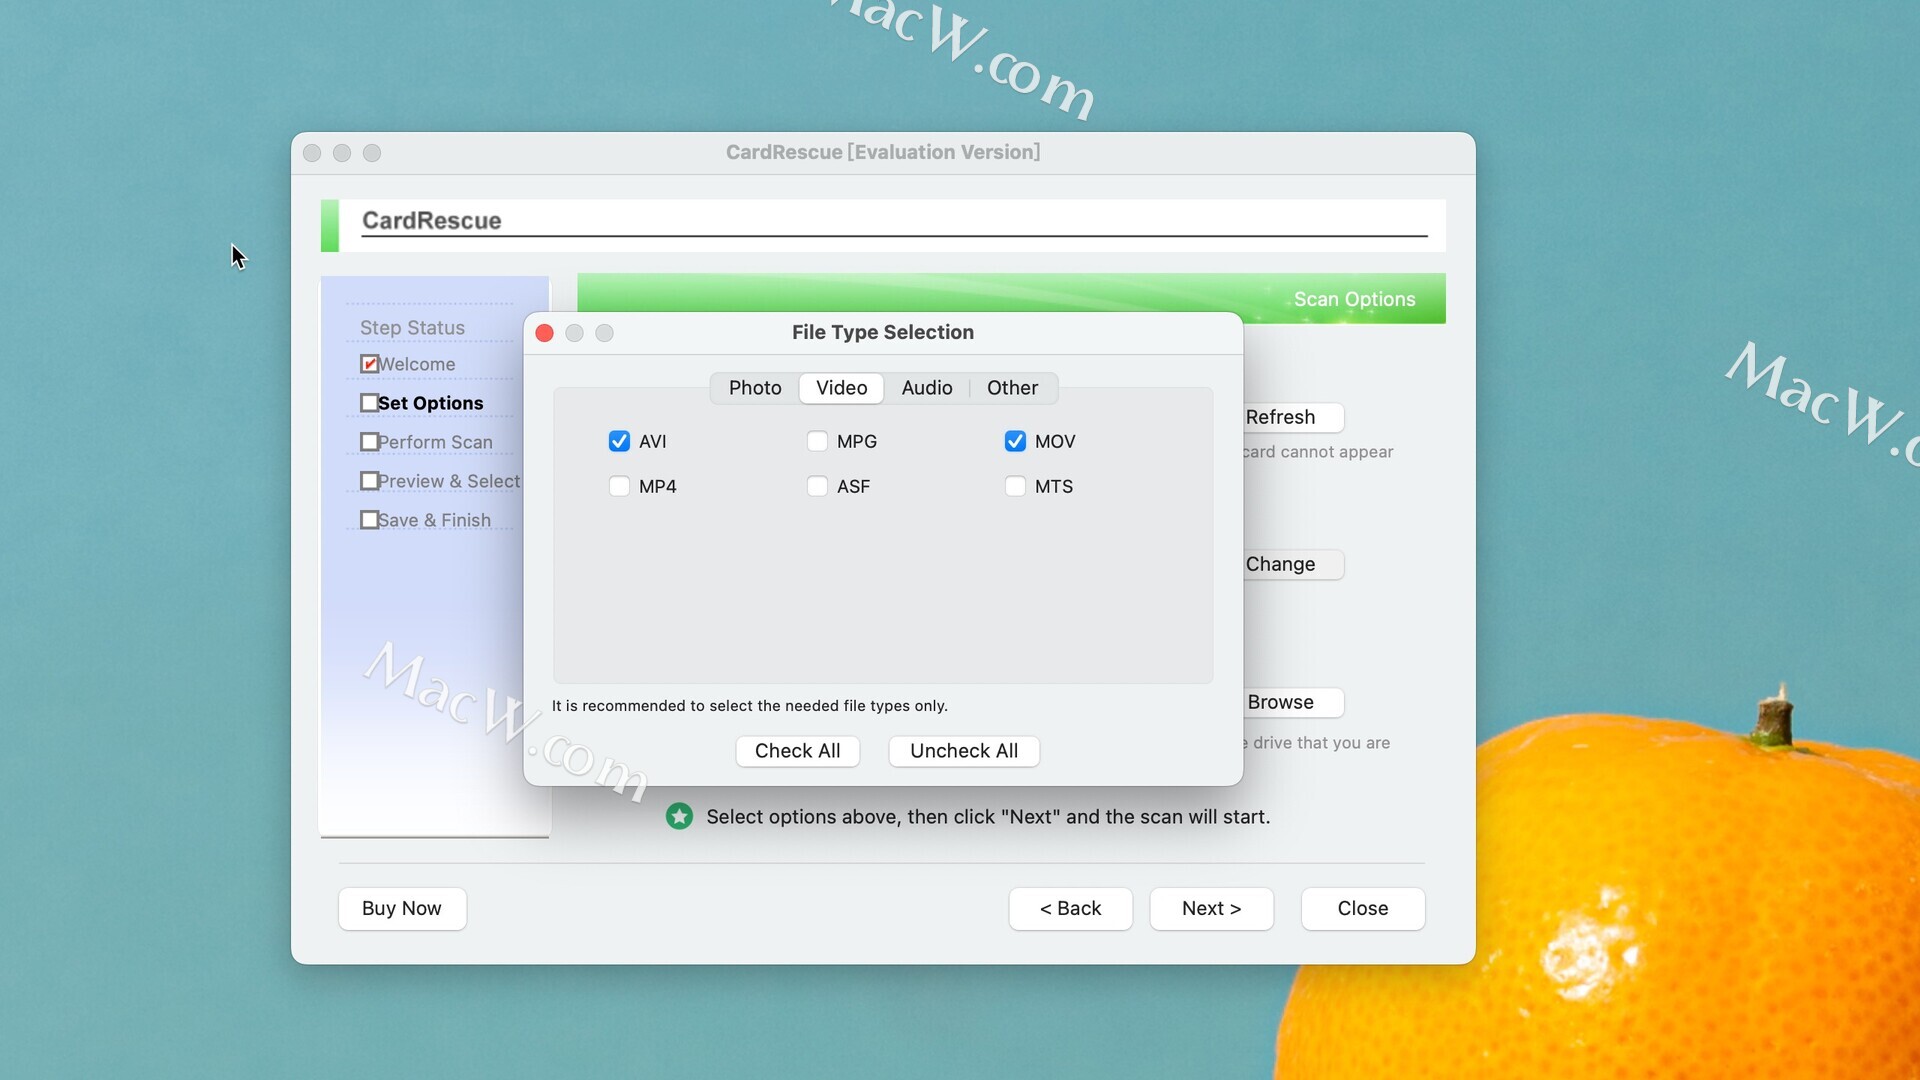Click Refresh in the CardRescue window
1920x1080 pixels.
(x=1292, y=417)
